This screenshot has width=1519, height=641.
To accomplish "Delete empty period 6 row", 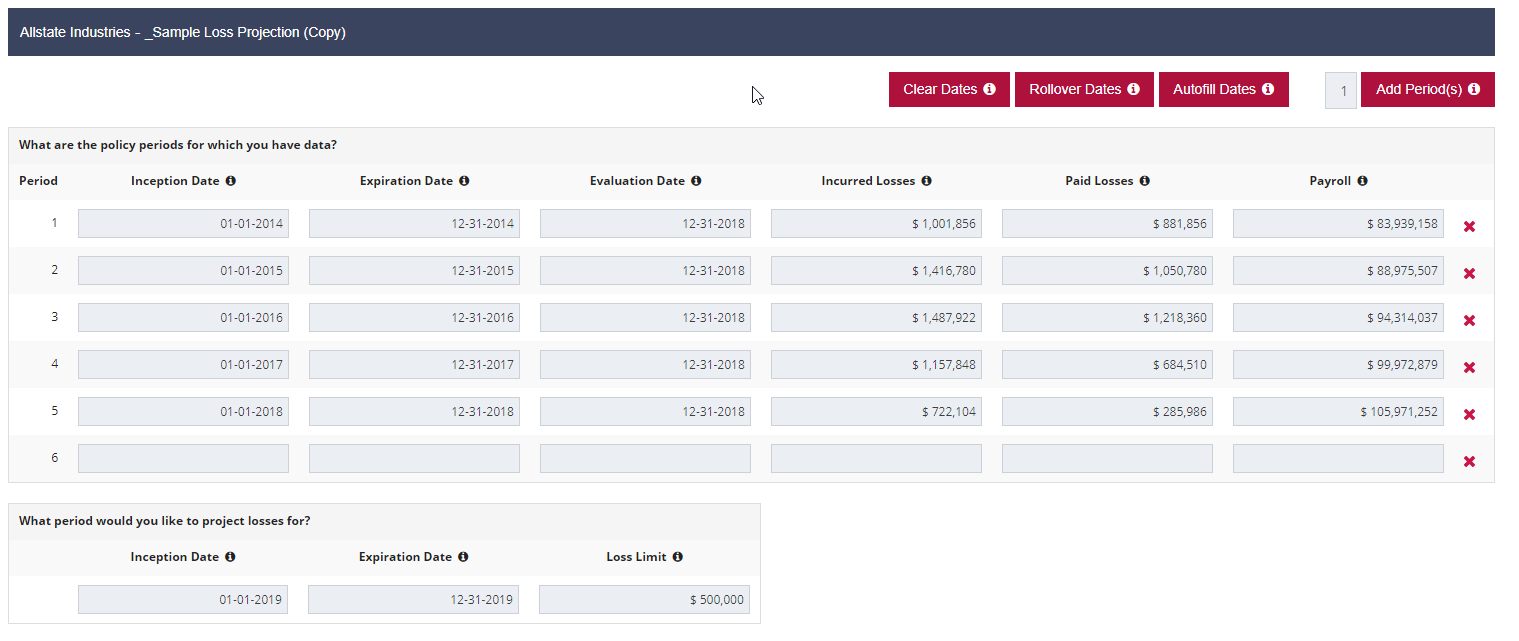I will [x=1469, y=462].
